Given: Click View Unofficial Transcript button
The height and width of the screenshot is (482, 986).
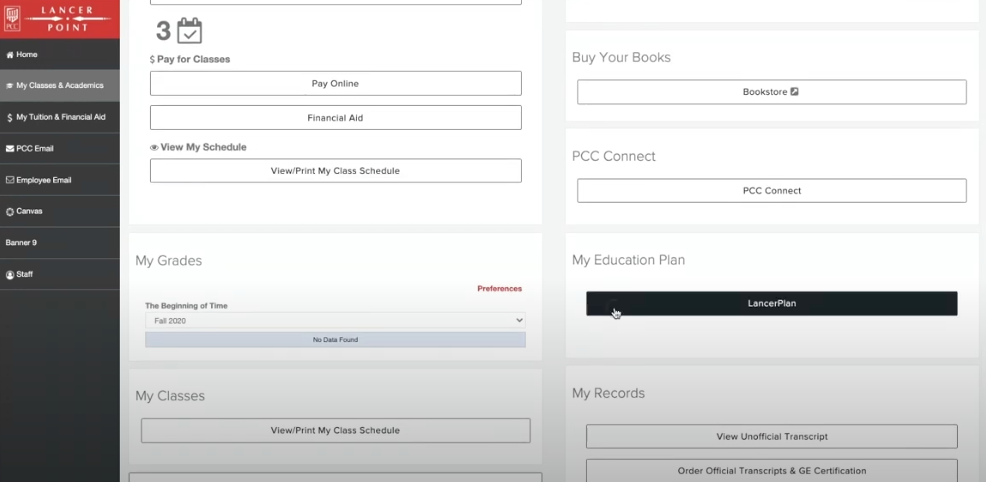Looking at the screenshot, I should click(772, 436).
